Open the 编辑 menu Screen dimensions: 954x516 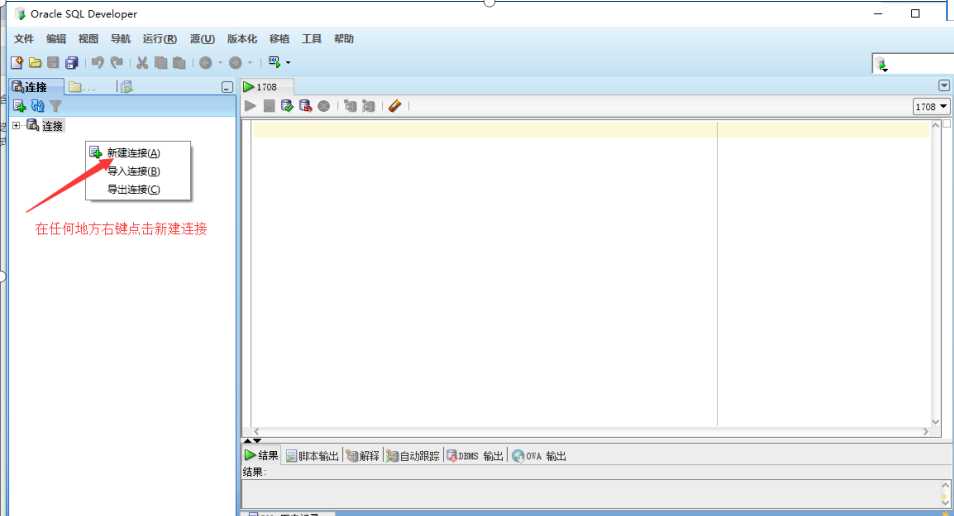(56, 38)
